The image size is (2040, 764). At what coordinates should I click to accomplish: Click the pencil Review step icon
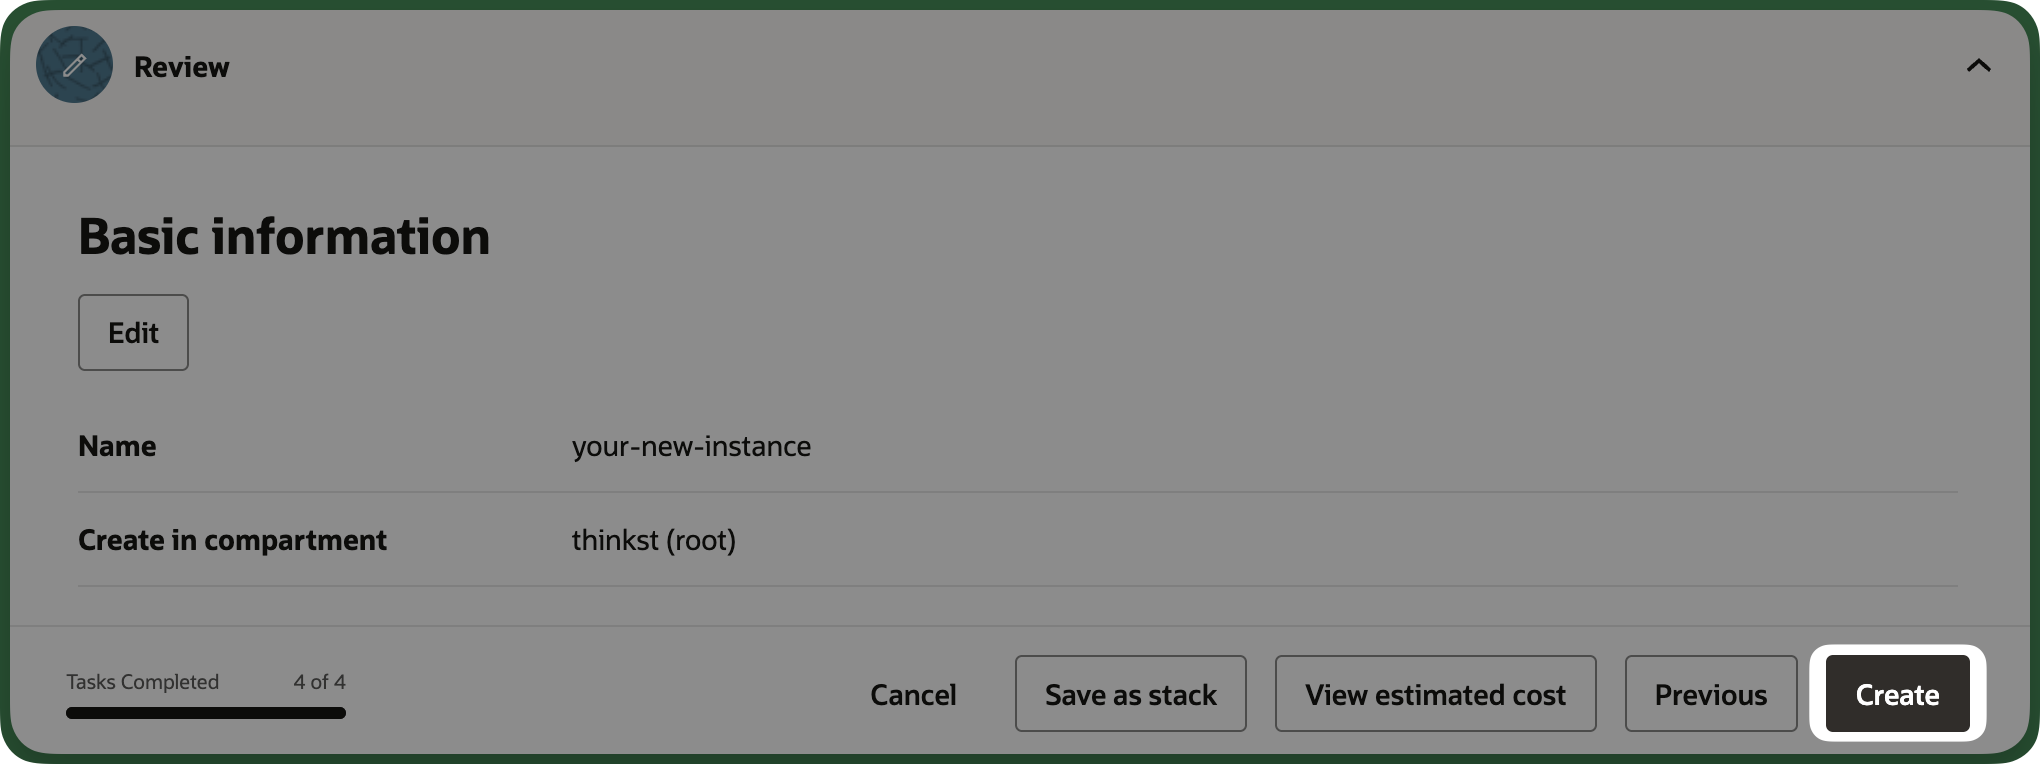[74, 65]
